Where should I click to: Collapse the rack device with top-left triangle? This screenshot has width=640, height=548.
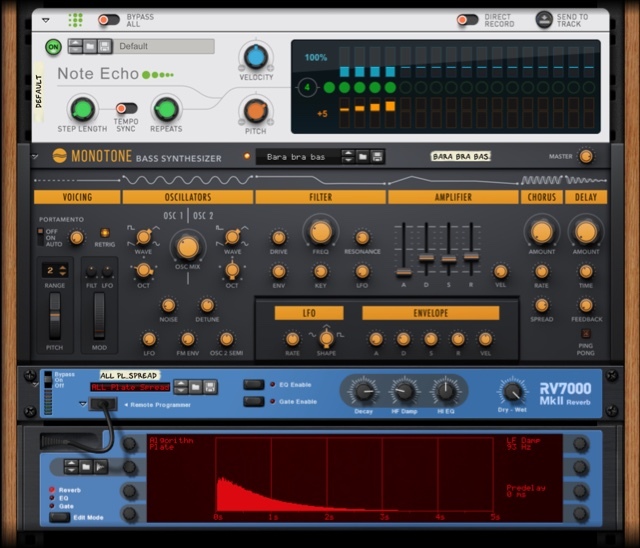pyautogui.click(x=45, y=19)
